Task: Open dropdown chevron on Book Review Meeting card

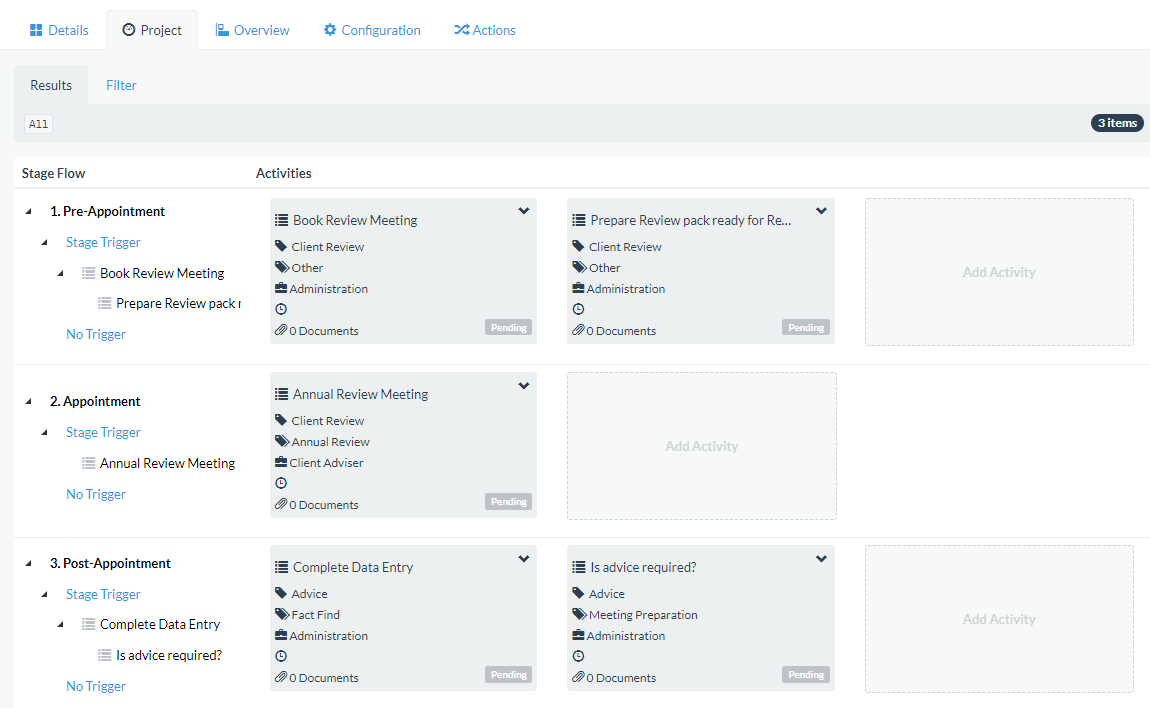Action: pyautogui.click(x=523, y=211)
